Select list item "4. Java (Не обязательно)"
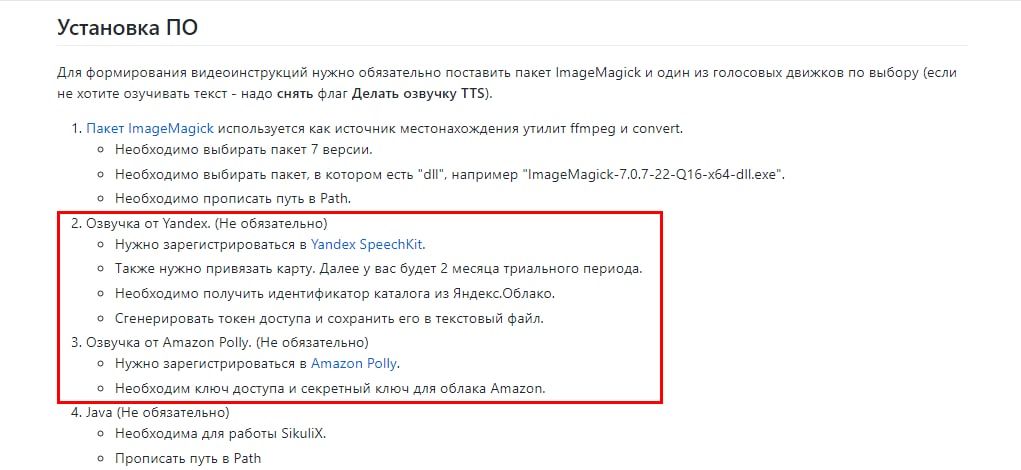Screen dimensions: 1021x470 tap(150, 413)
